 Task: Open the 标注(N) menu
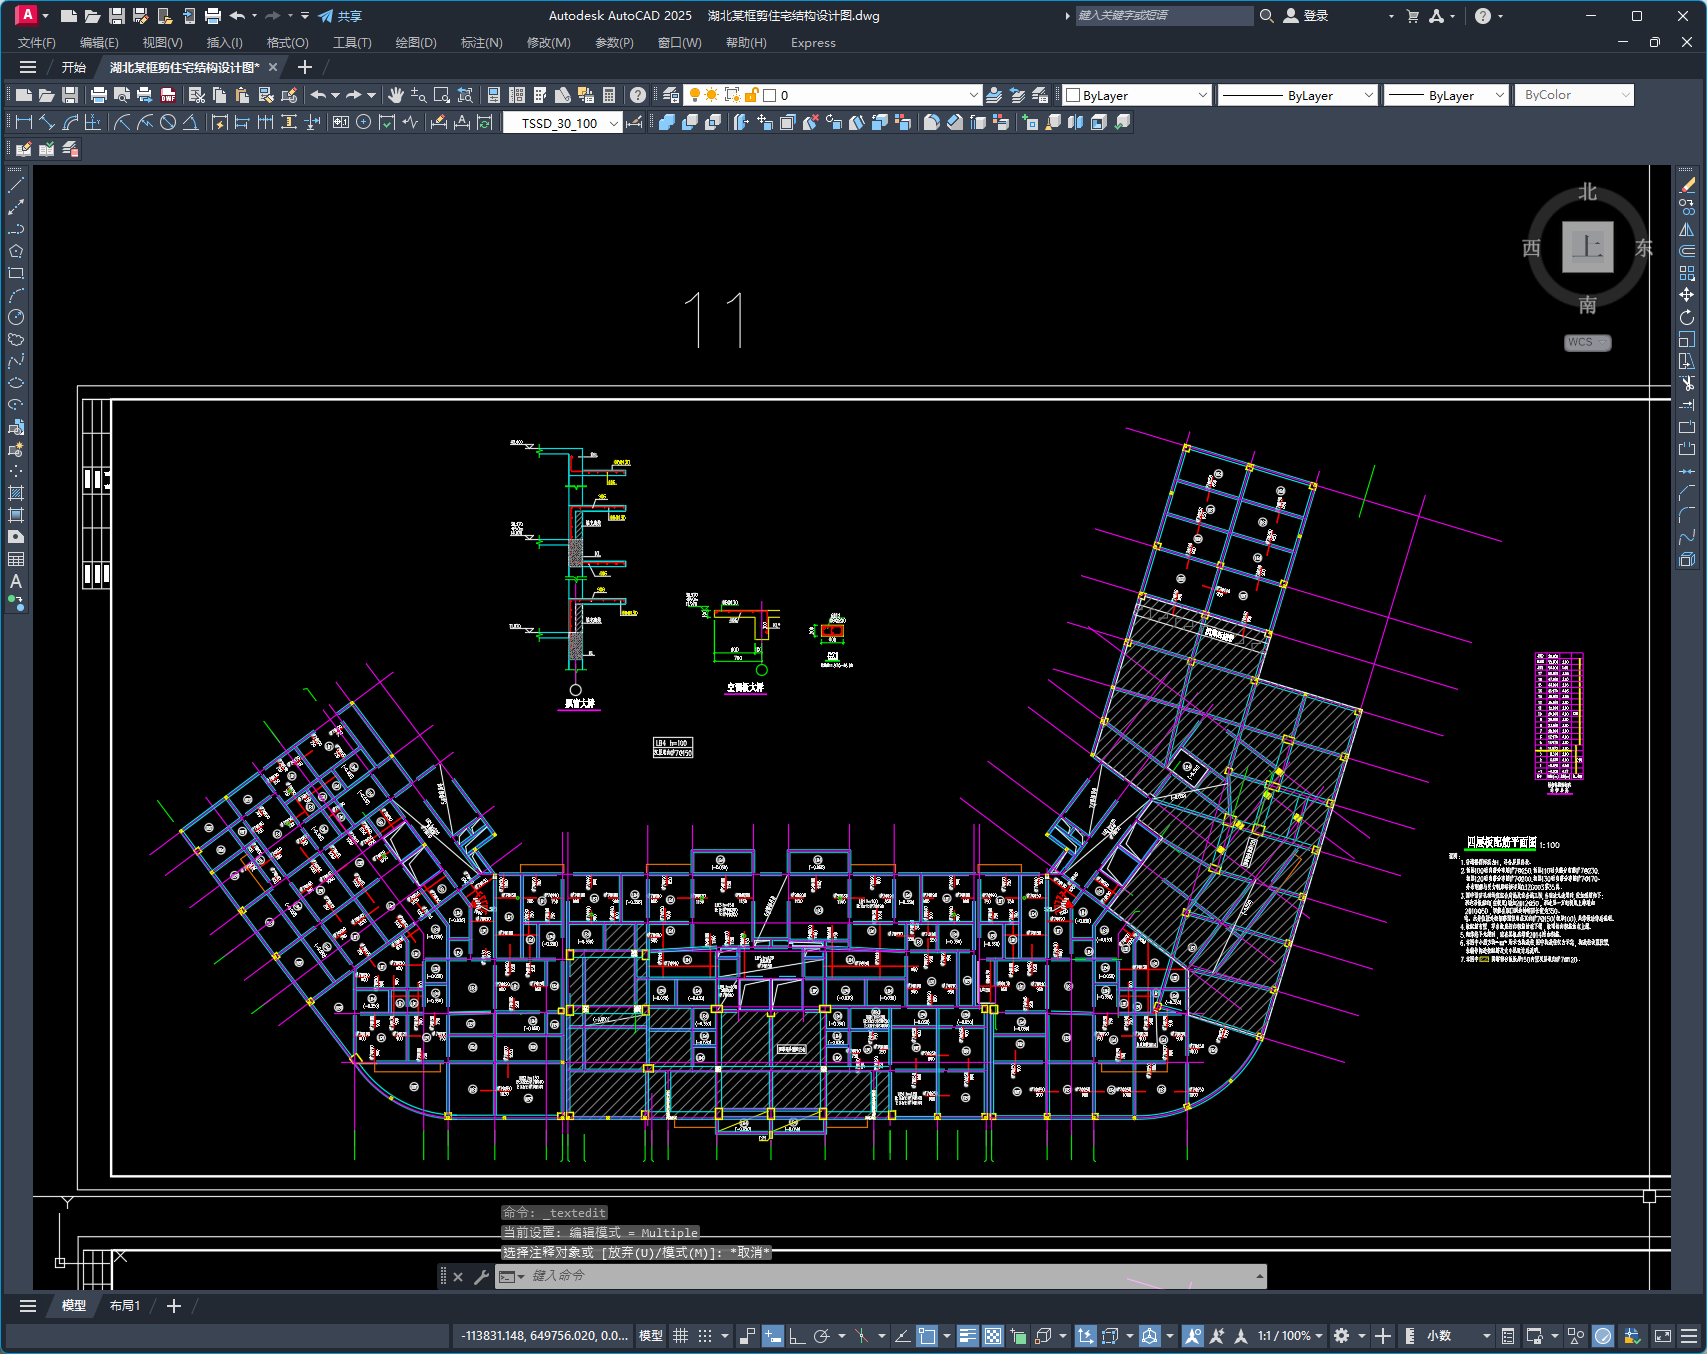(481, 43)
